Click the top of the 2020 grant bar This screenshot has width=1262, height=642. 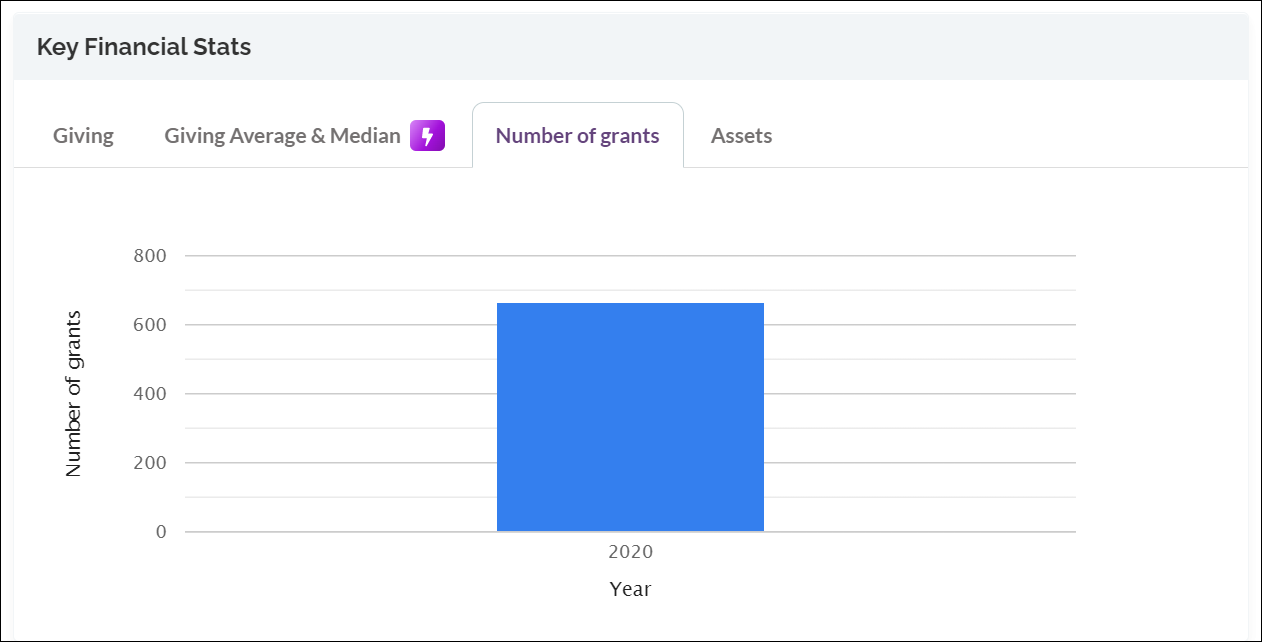coord(630,305)
